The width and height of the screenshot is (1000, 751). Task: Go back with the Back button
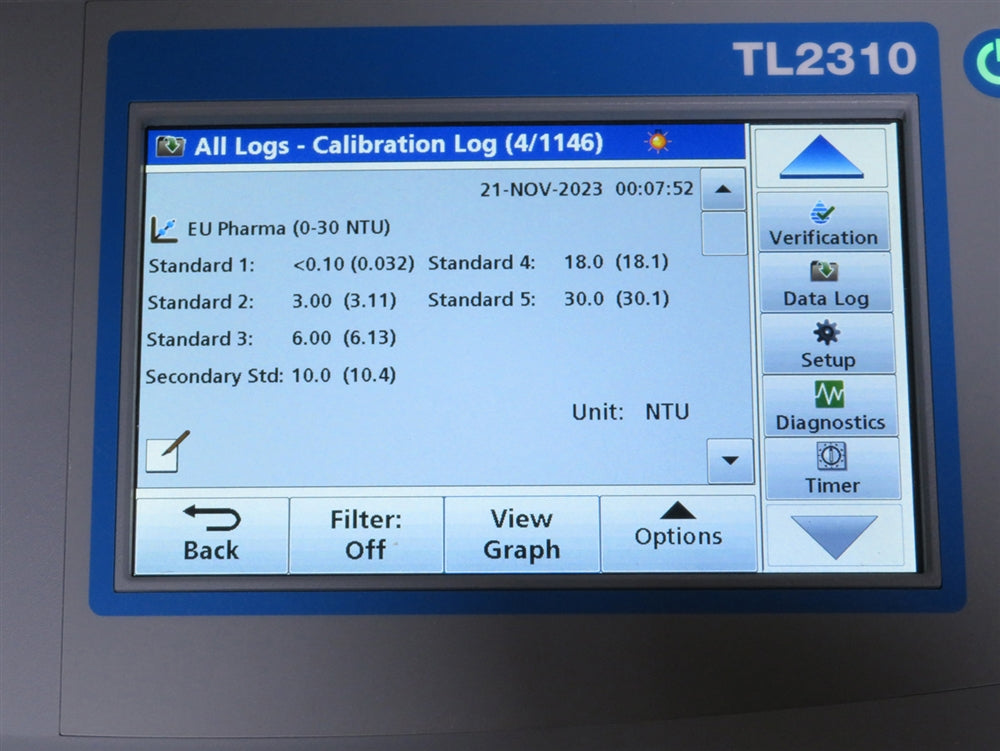[x=211, y=534]
